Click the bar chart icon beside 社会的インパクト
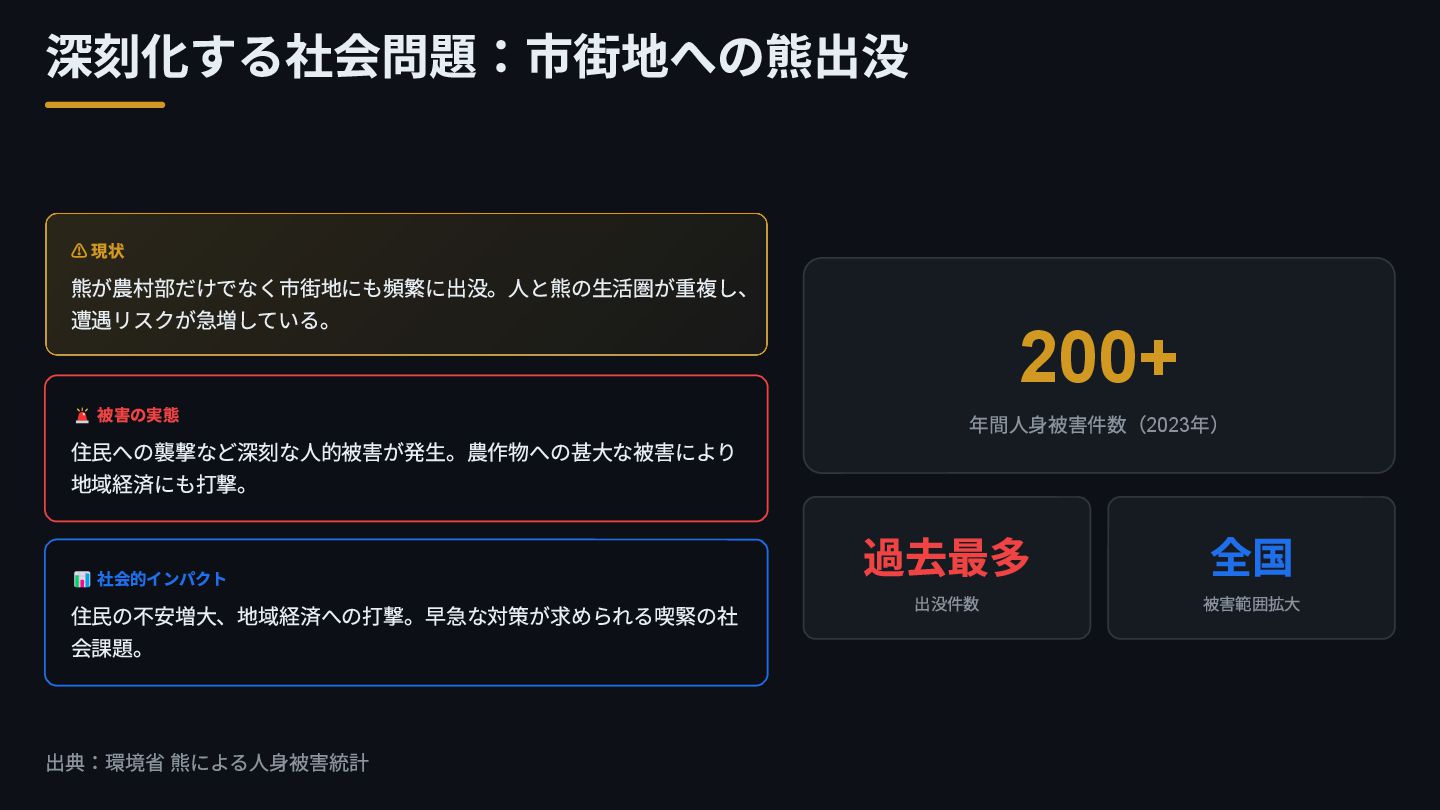This screenshot has width=1440, height=810. [x=82, y=579]
